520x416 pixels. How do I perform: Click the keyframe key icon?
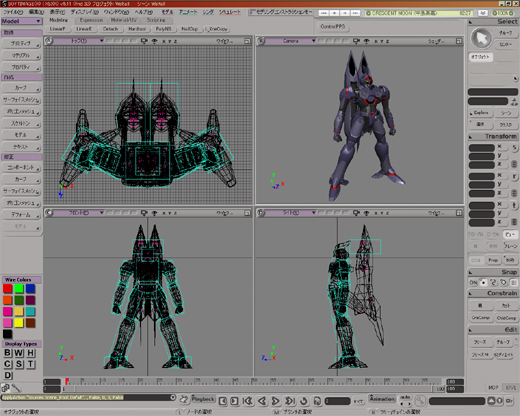pos(420,401)
